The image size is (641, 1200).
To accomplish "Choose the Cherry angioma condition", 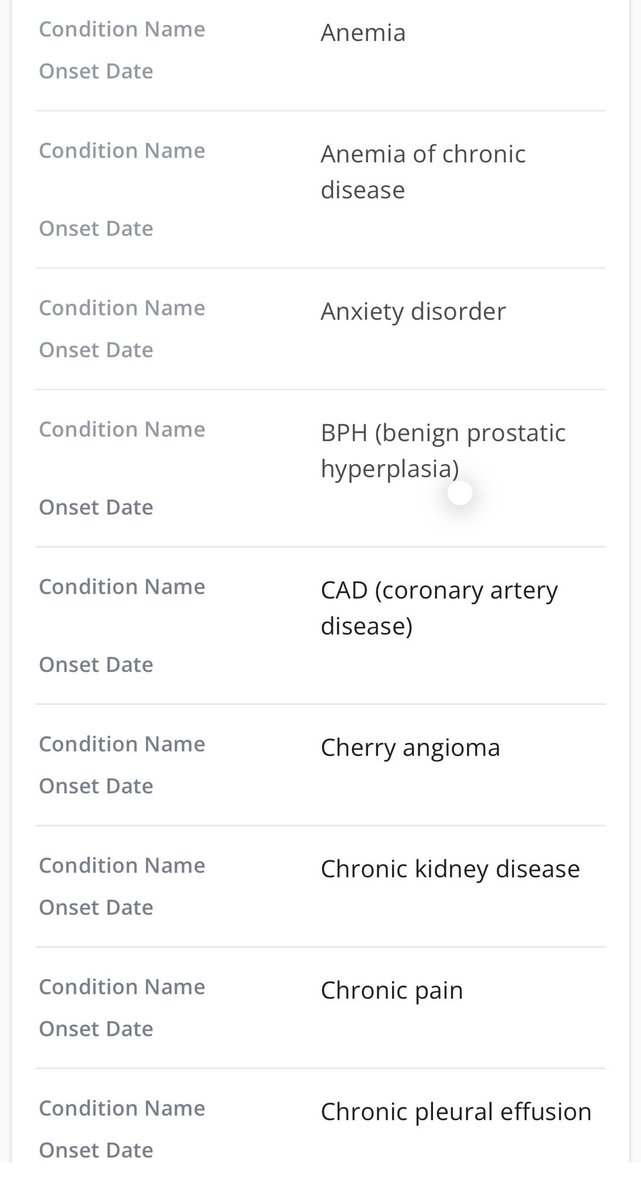I will [x=410, y=748].
